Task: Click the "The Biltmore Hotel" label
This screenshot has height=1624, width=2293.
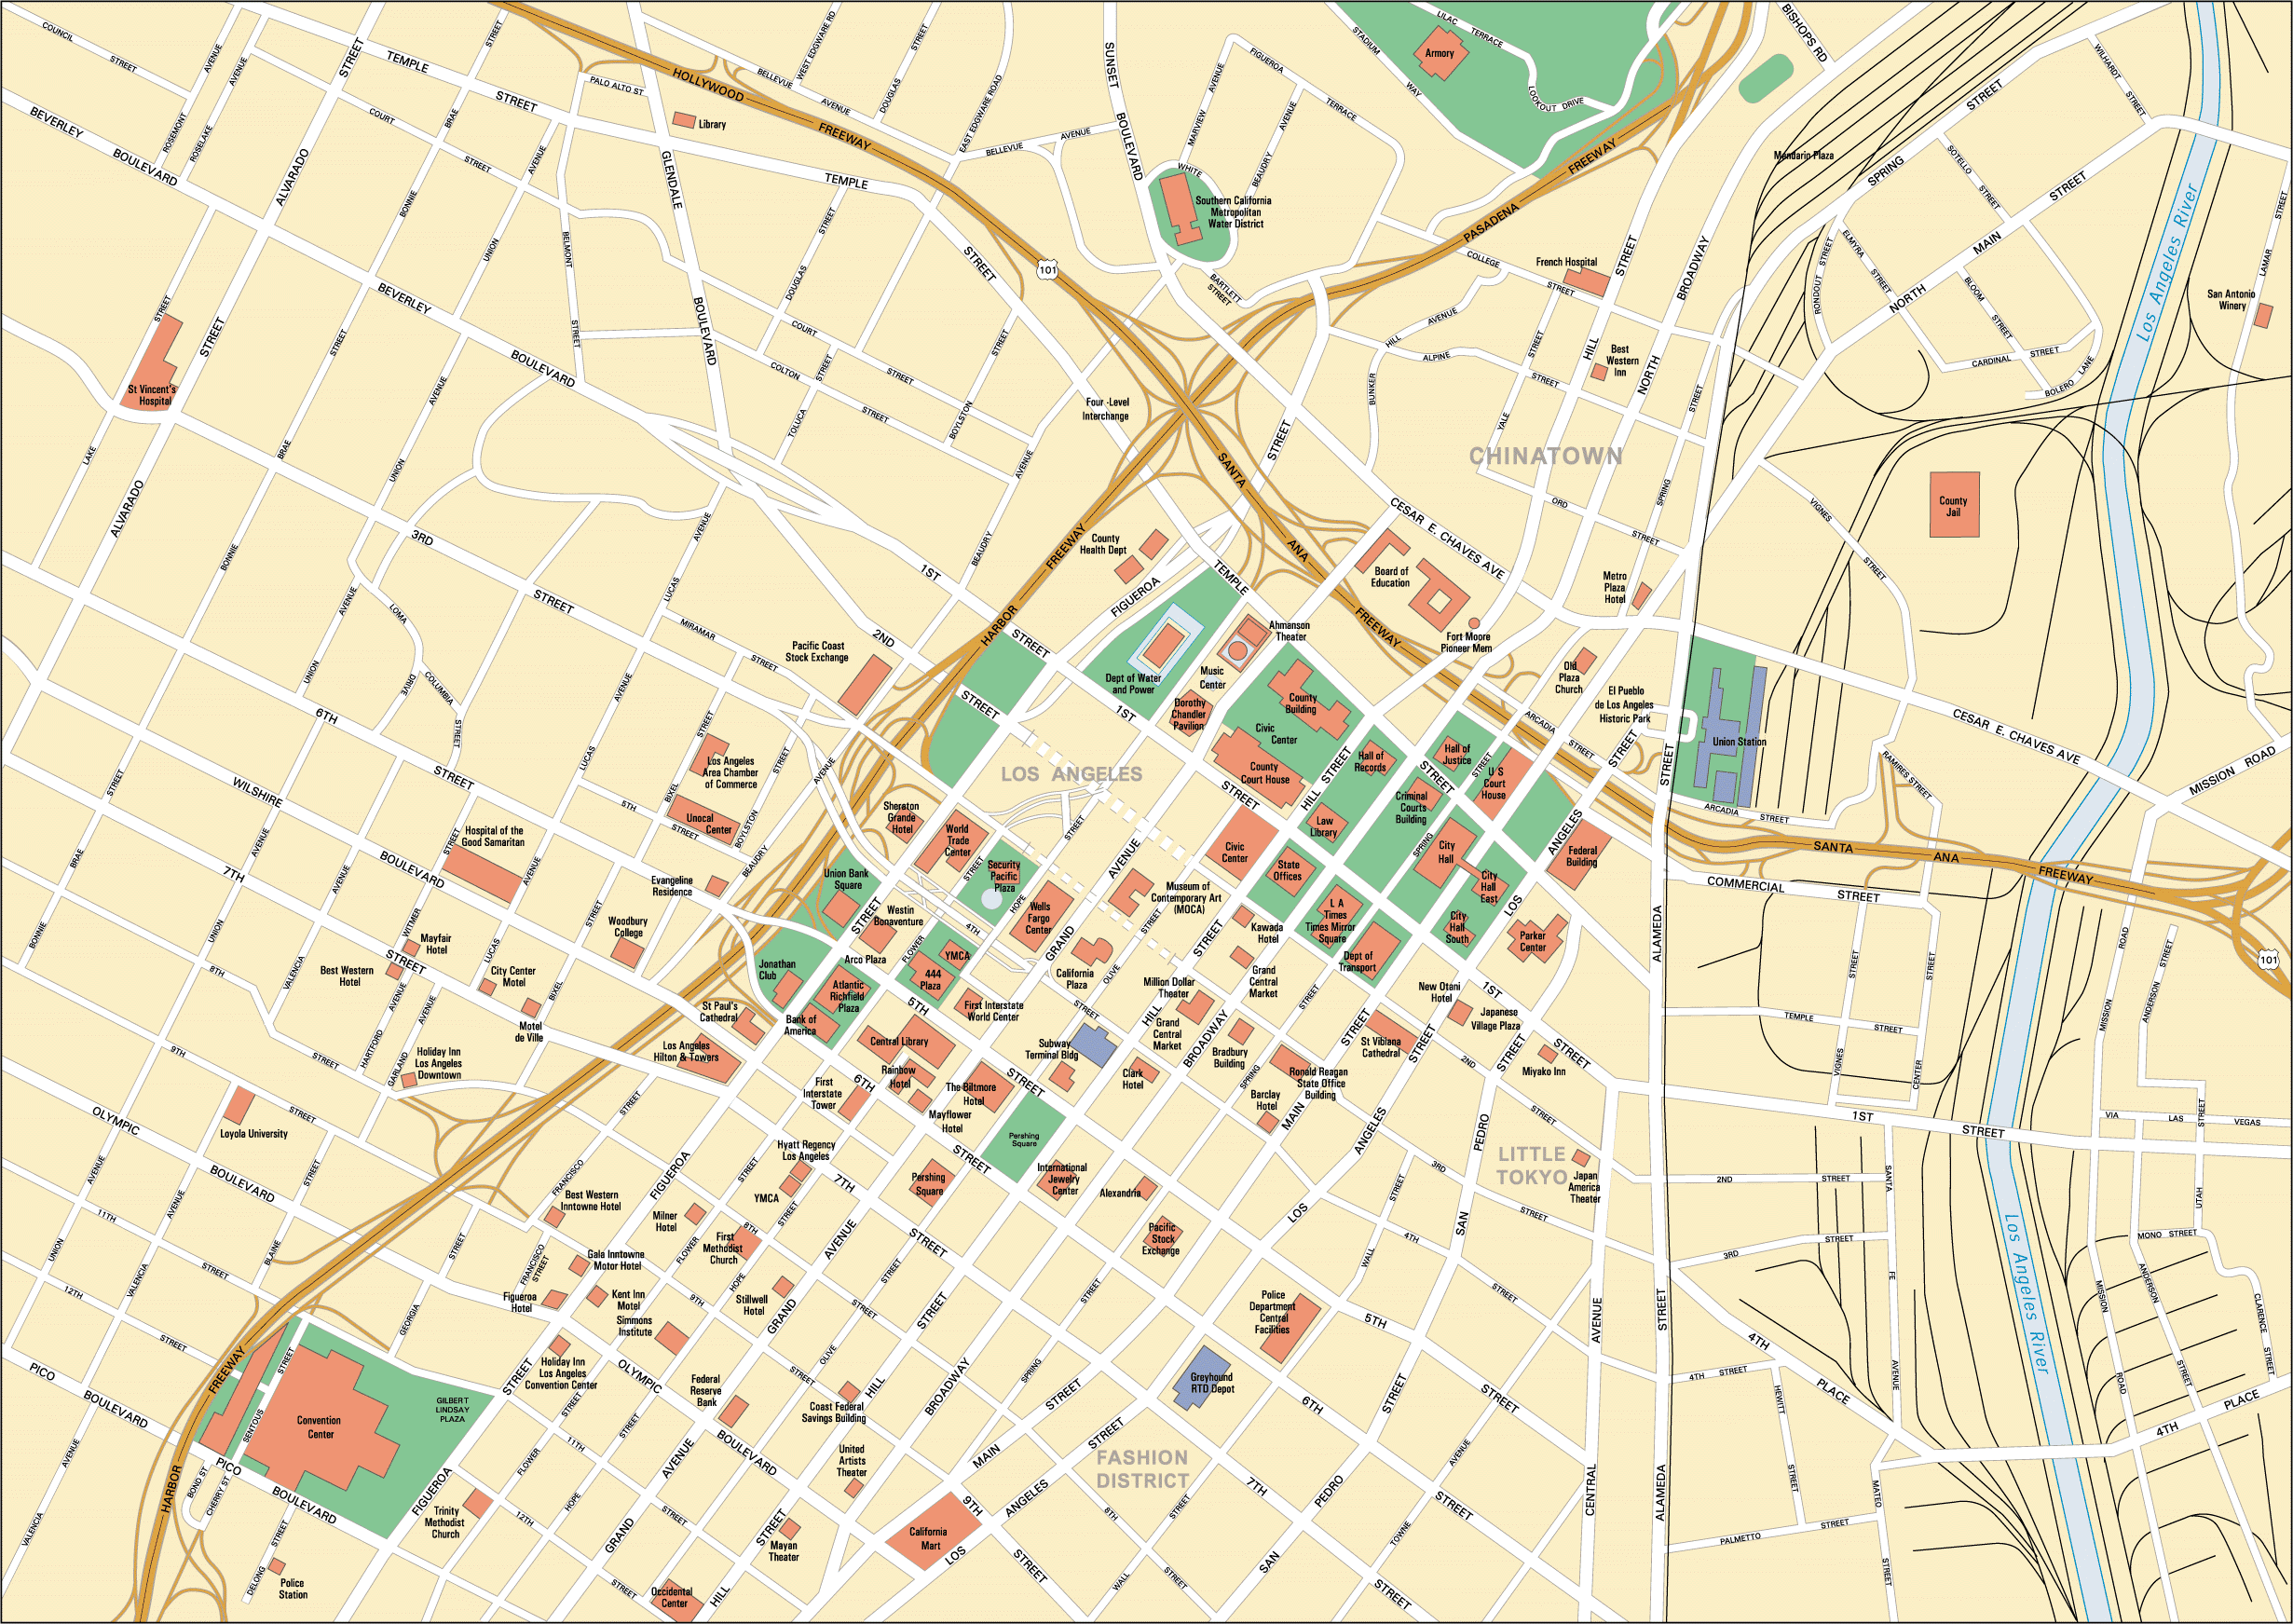Action: pyautogui.click(x=971, y=1094)
